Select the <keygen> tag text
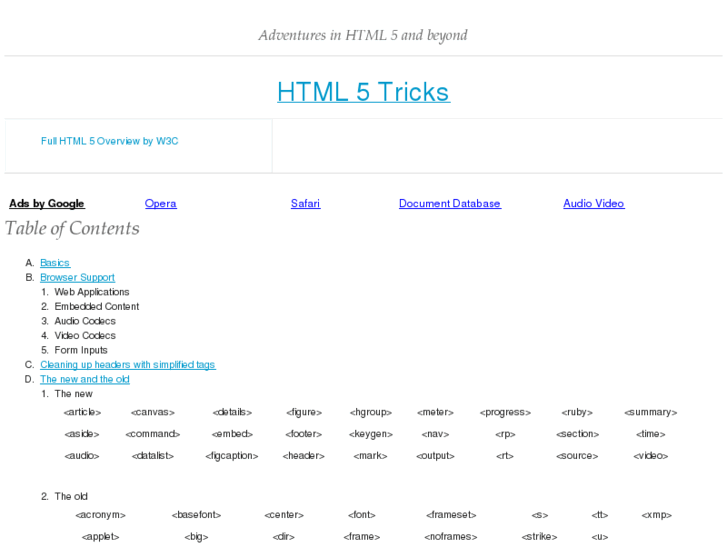The height and width of the screenshot is (545, 727). [370, 434]
